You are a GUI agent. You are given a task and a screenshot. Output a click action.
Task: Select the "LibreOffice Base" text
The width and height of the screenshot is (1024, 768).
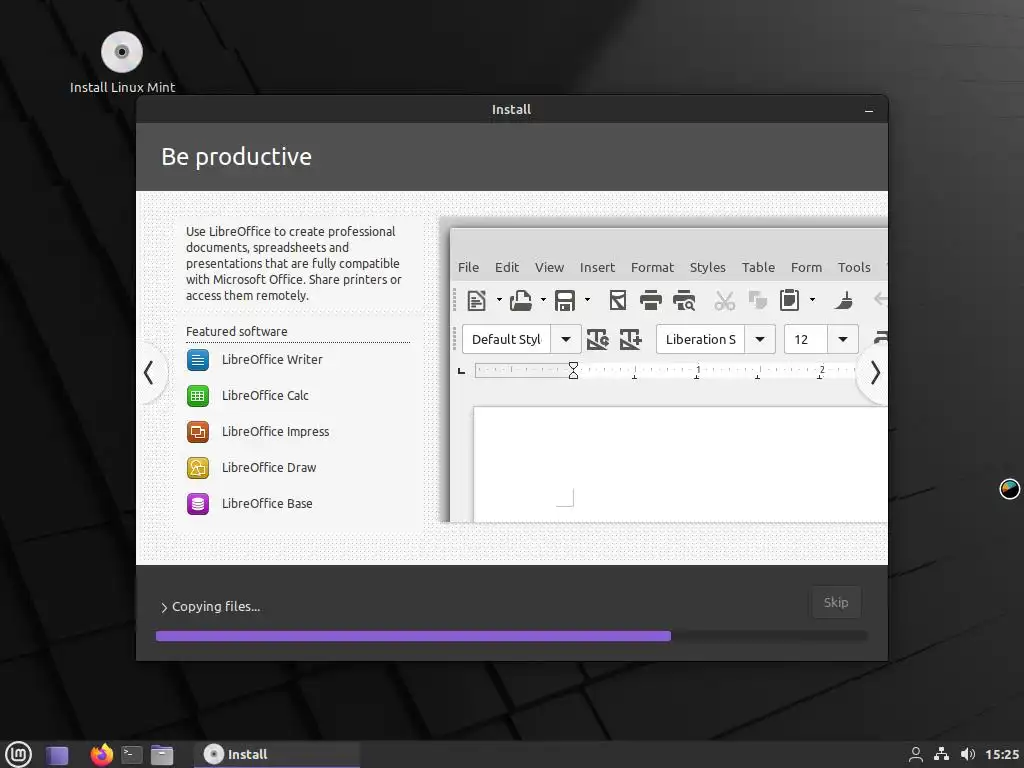pos(266,504)
